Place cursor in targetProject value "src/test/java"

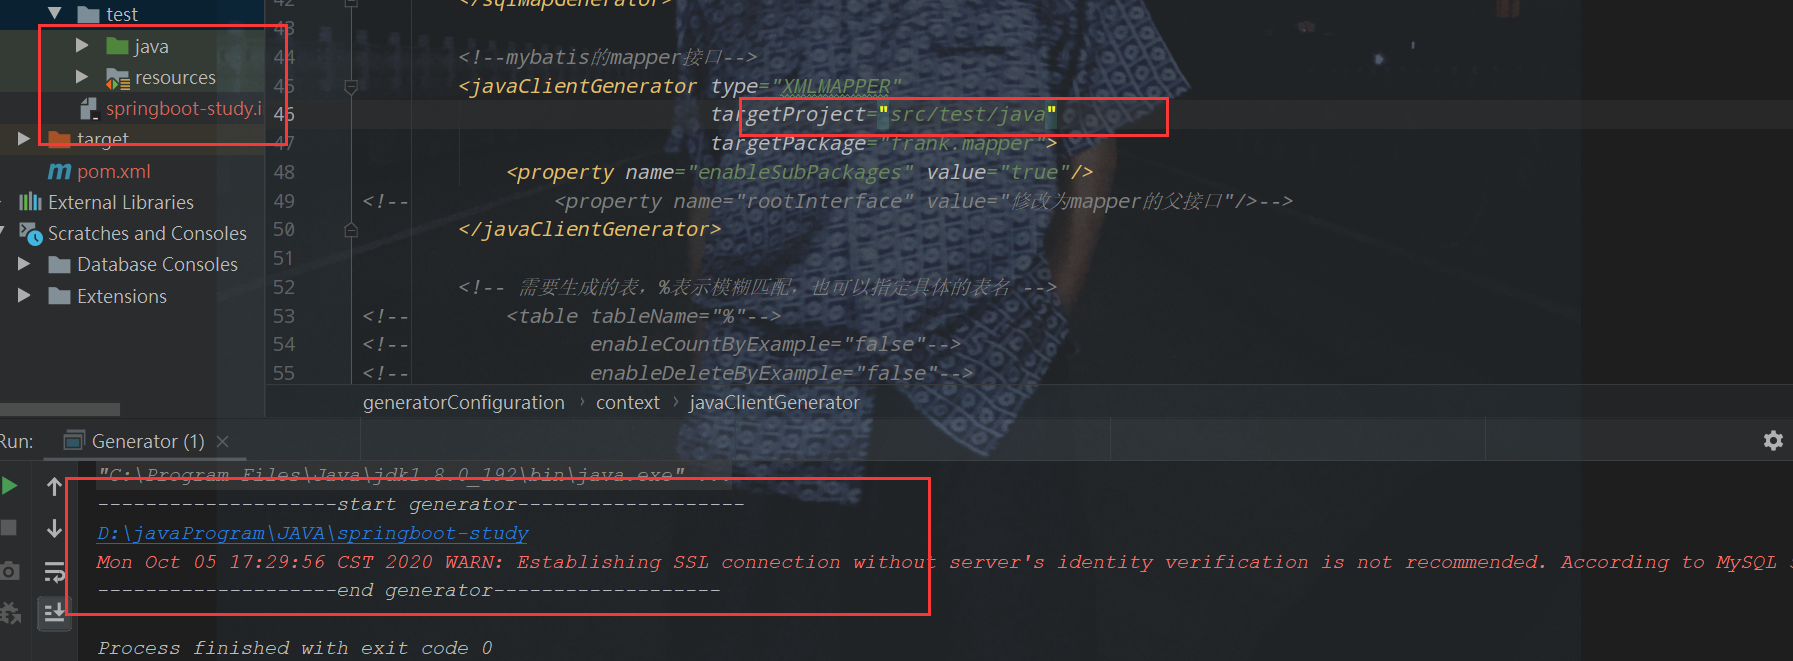tap(968, 114)
